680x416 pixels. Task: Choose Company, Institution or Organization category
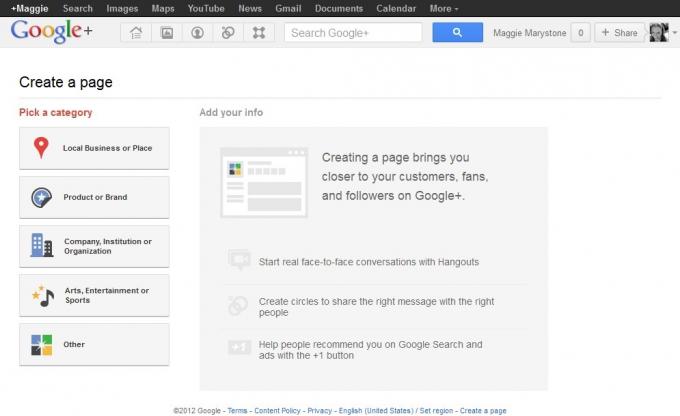[94, 246]
